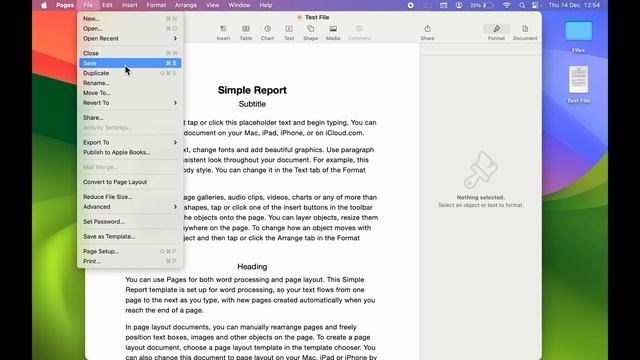The image size is (640, 360).
Task: Click the Heading text in document
Action: click(252, 267)
